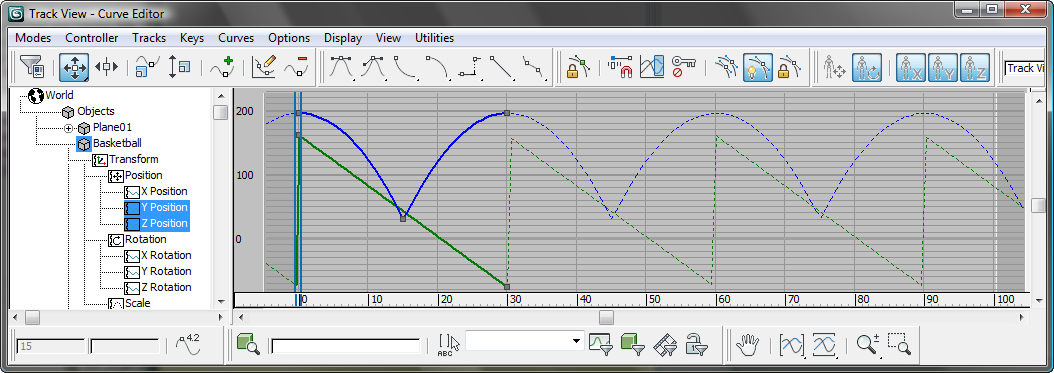Expand the Plane01 tree node
The width and height of the screenshot is (1054, 373).
coord(69,128)
